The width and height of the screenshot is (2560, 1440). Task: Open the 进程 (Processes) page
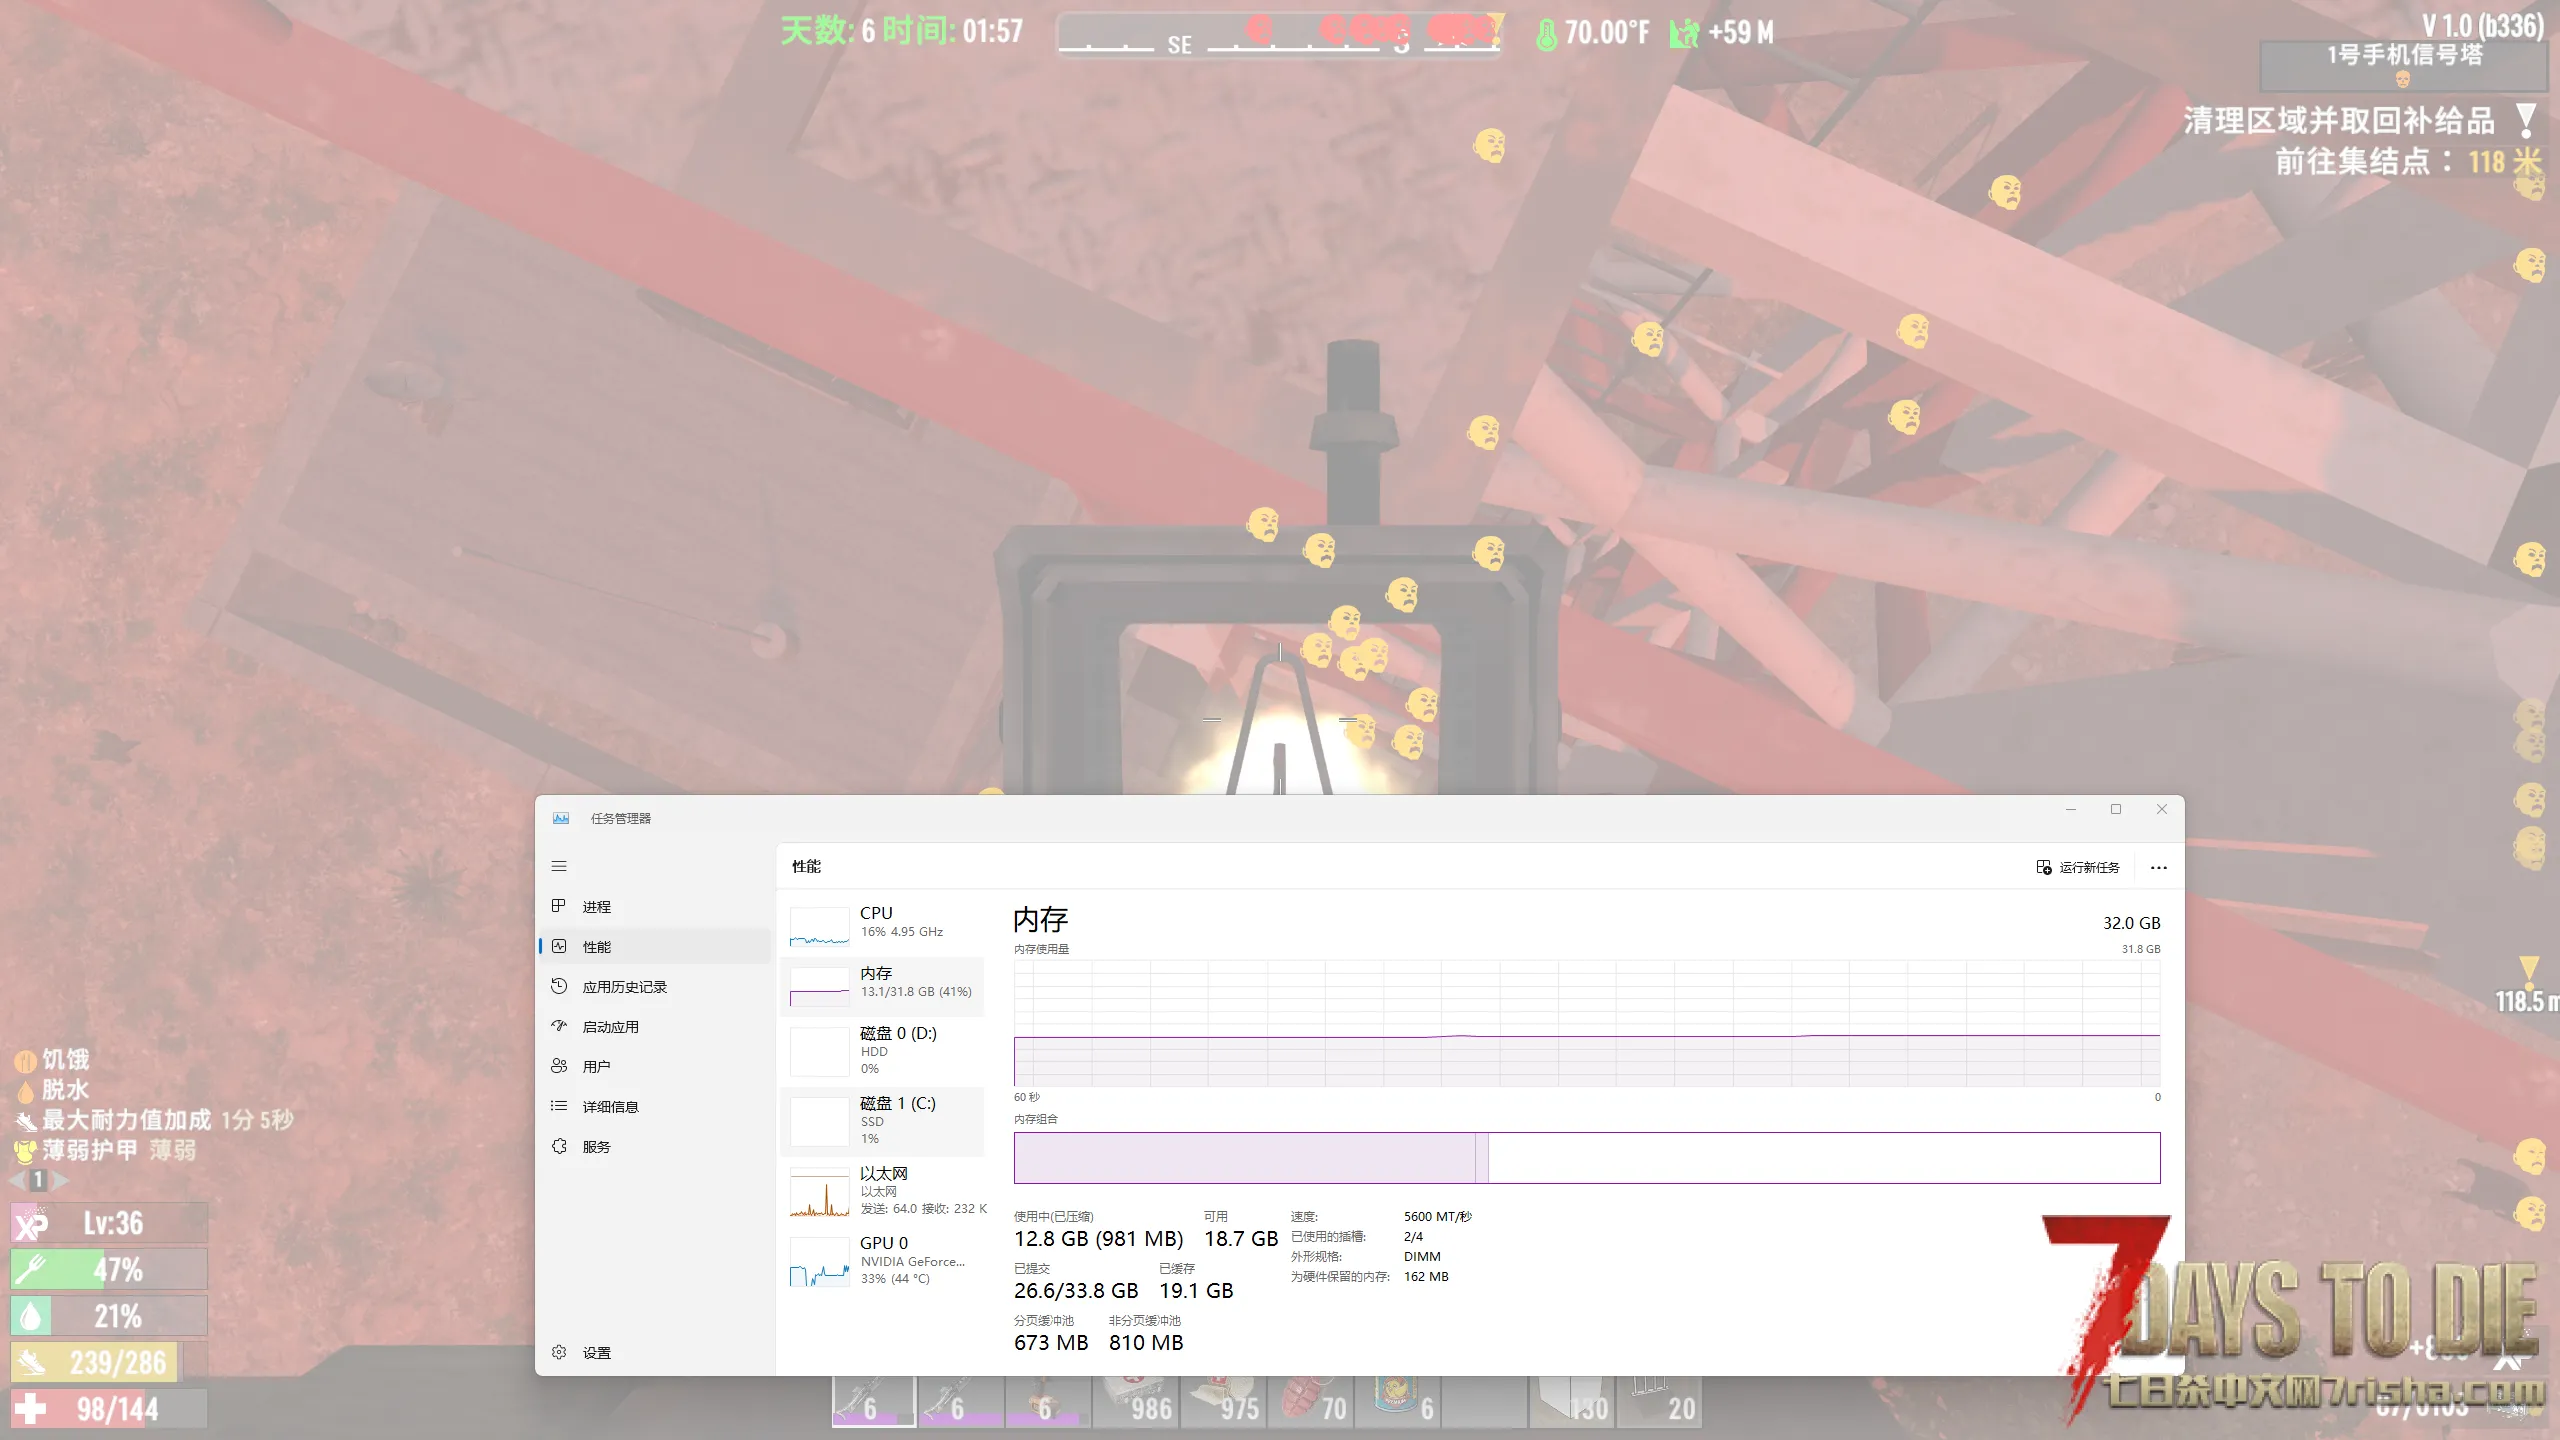pyautogui.click(x=654, y=906)
